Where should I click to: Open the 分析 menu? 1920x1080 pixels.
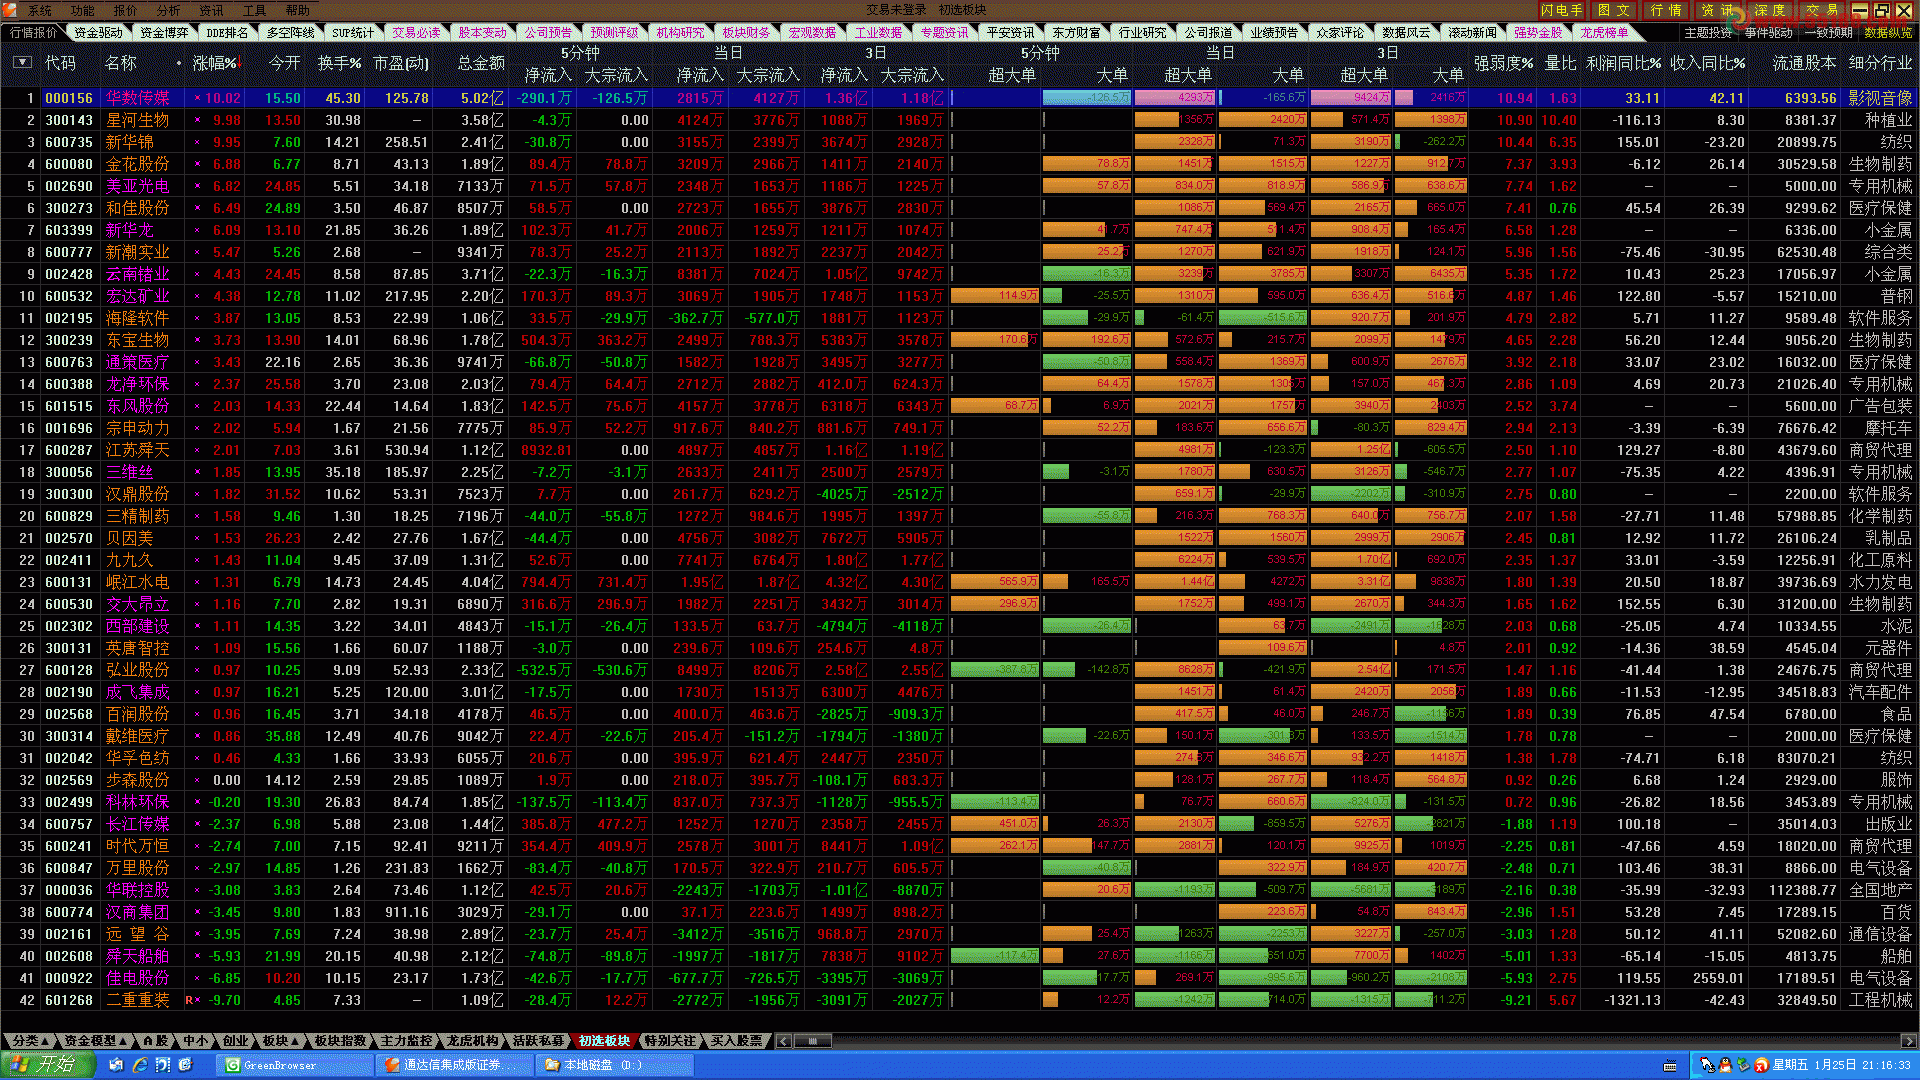169,10
